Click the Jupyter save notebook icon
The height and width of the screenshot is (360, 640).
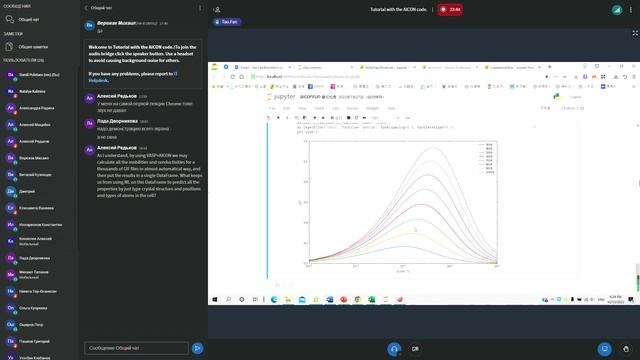tap(269, 118)
